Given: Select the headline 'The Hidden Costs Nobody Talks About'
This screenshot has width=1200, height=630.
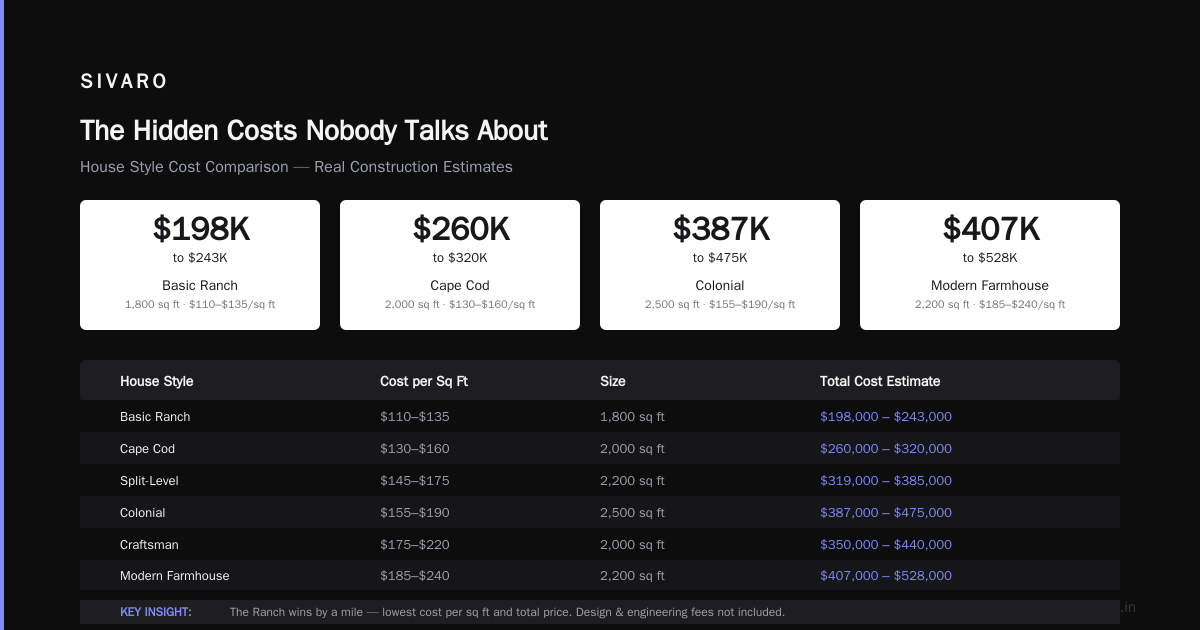Looking at the screenshot, I should [x=314, y=131].
